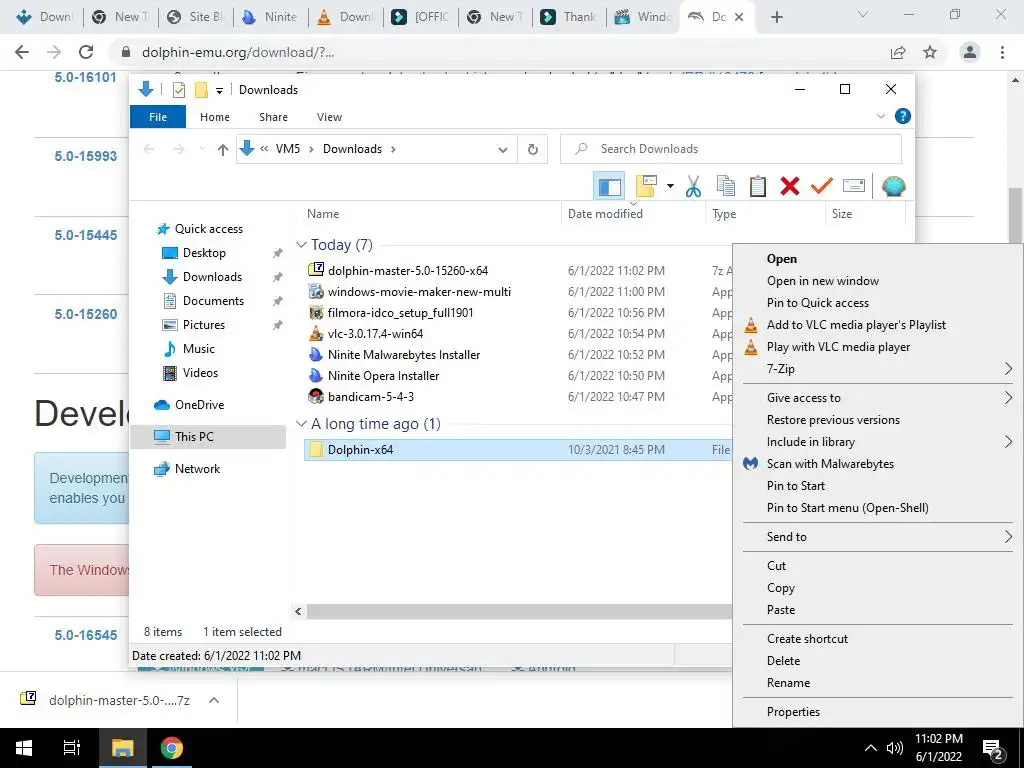Screen dimensions: 1024x768
Task: Open the dropdown arrow beside New folder icon
Action: 670,187
